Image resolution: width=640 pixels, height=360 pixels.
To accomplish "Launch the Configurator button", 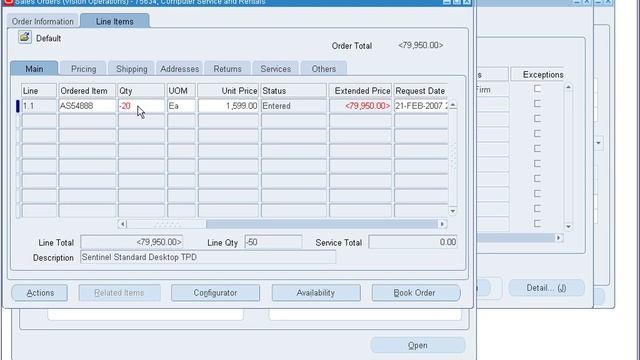I will point(215,293).
